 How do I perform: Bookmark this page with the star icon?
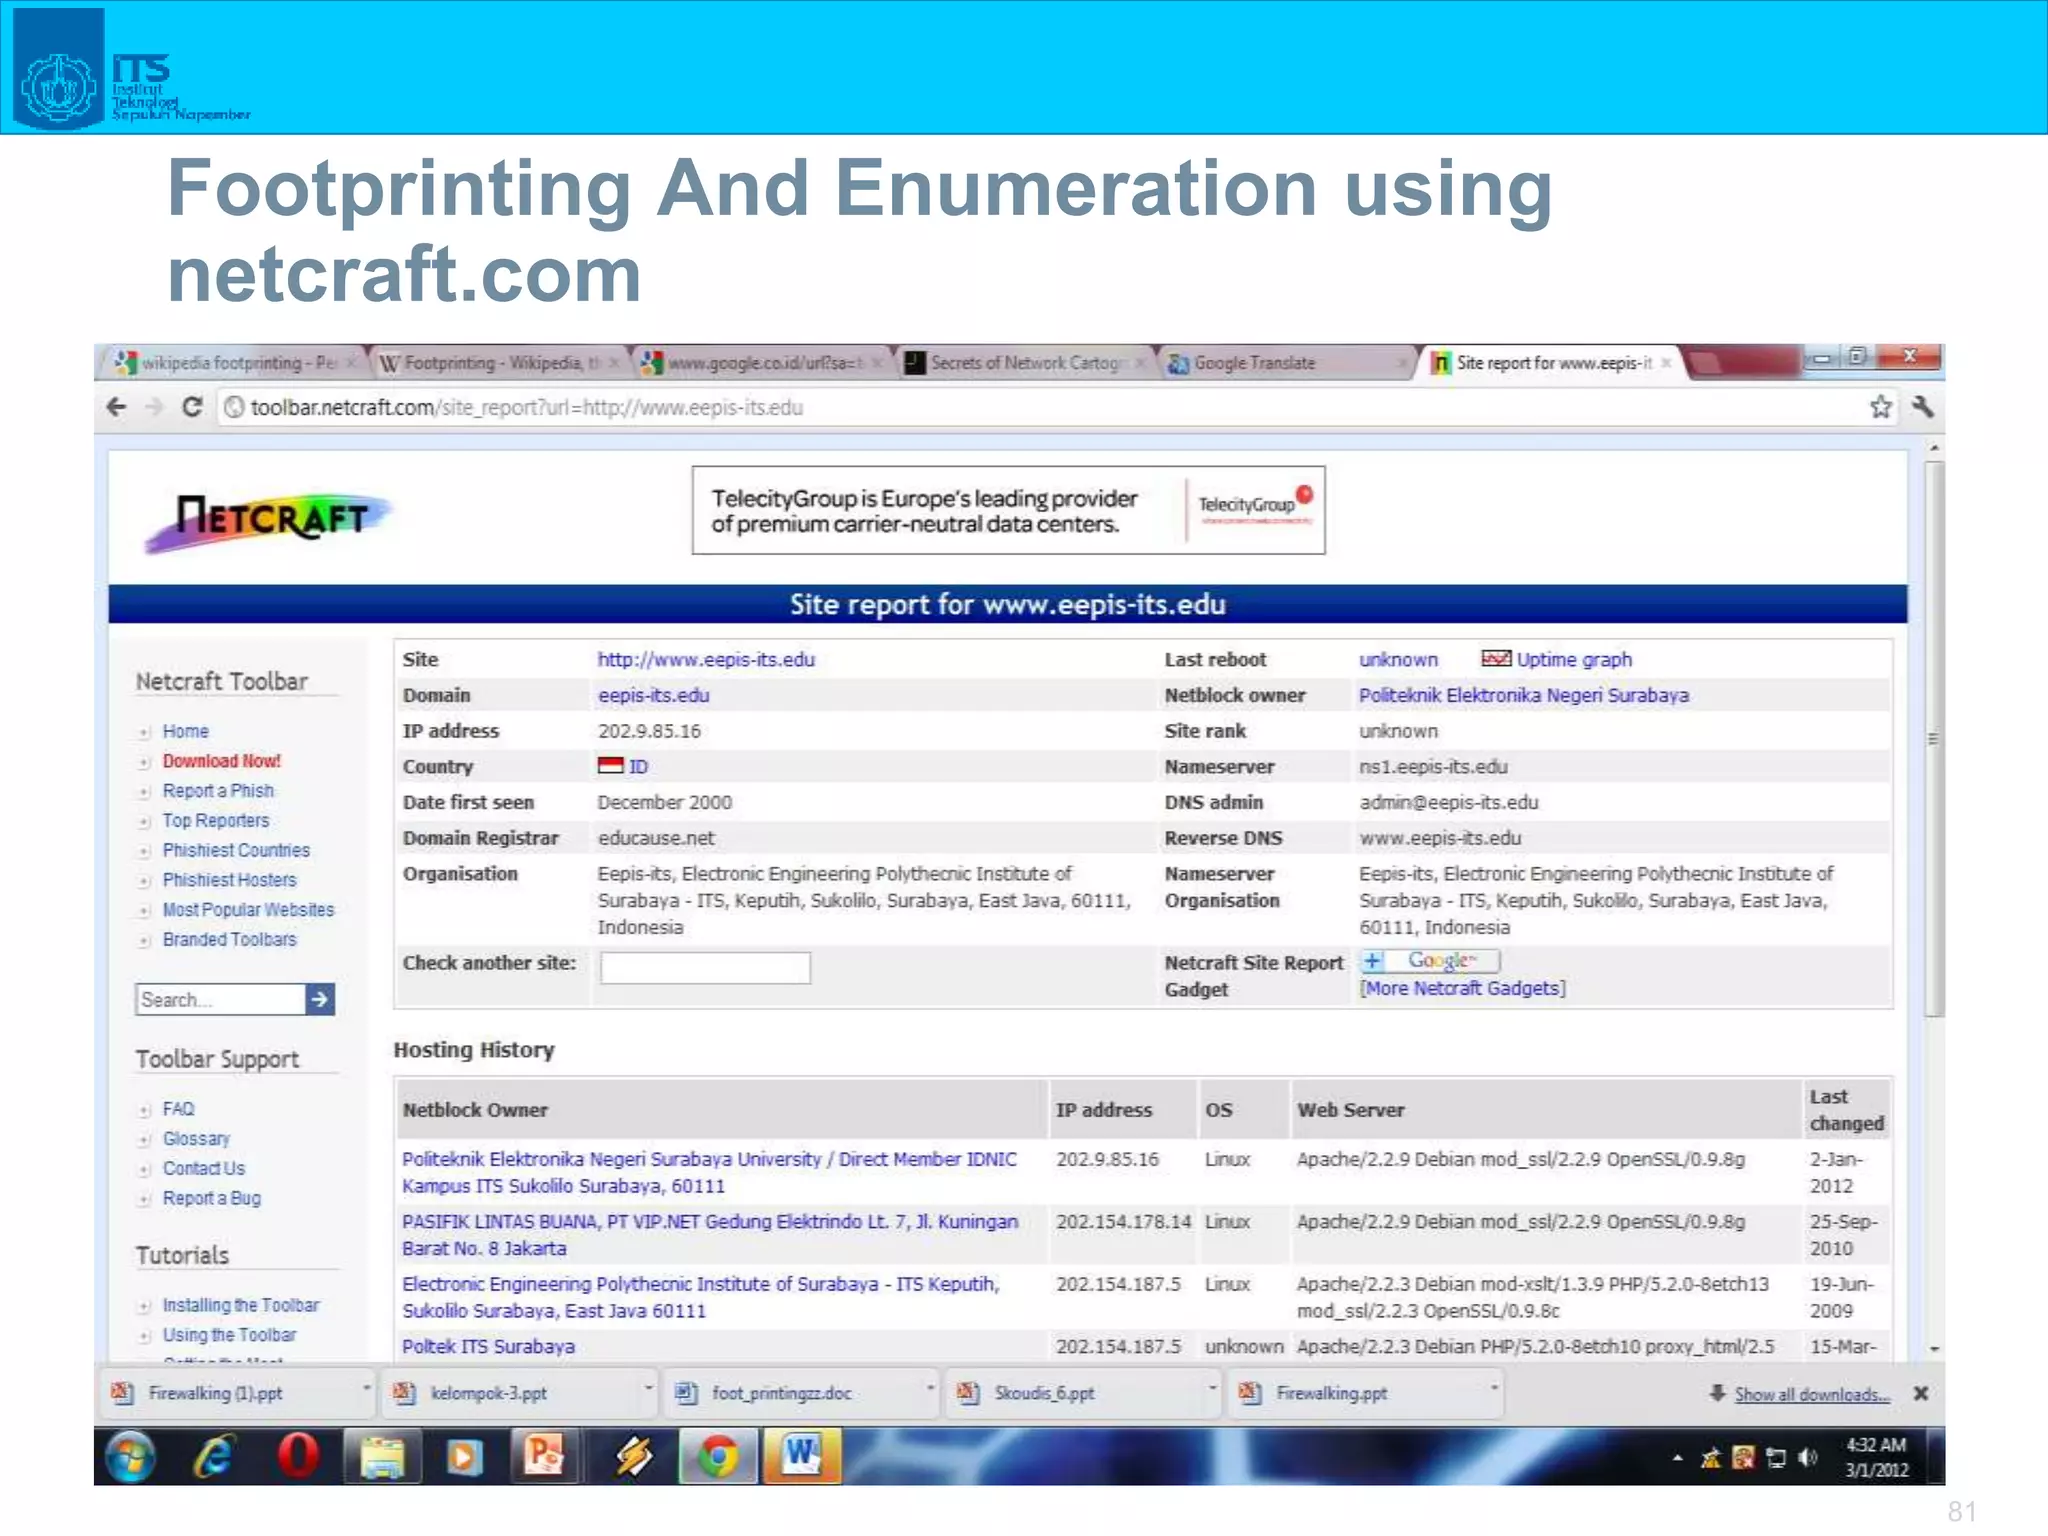tap(1881, 407)
